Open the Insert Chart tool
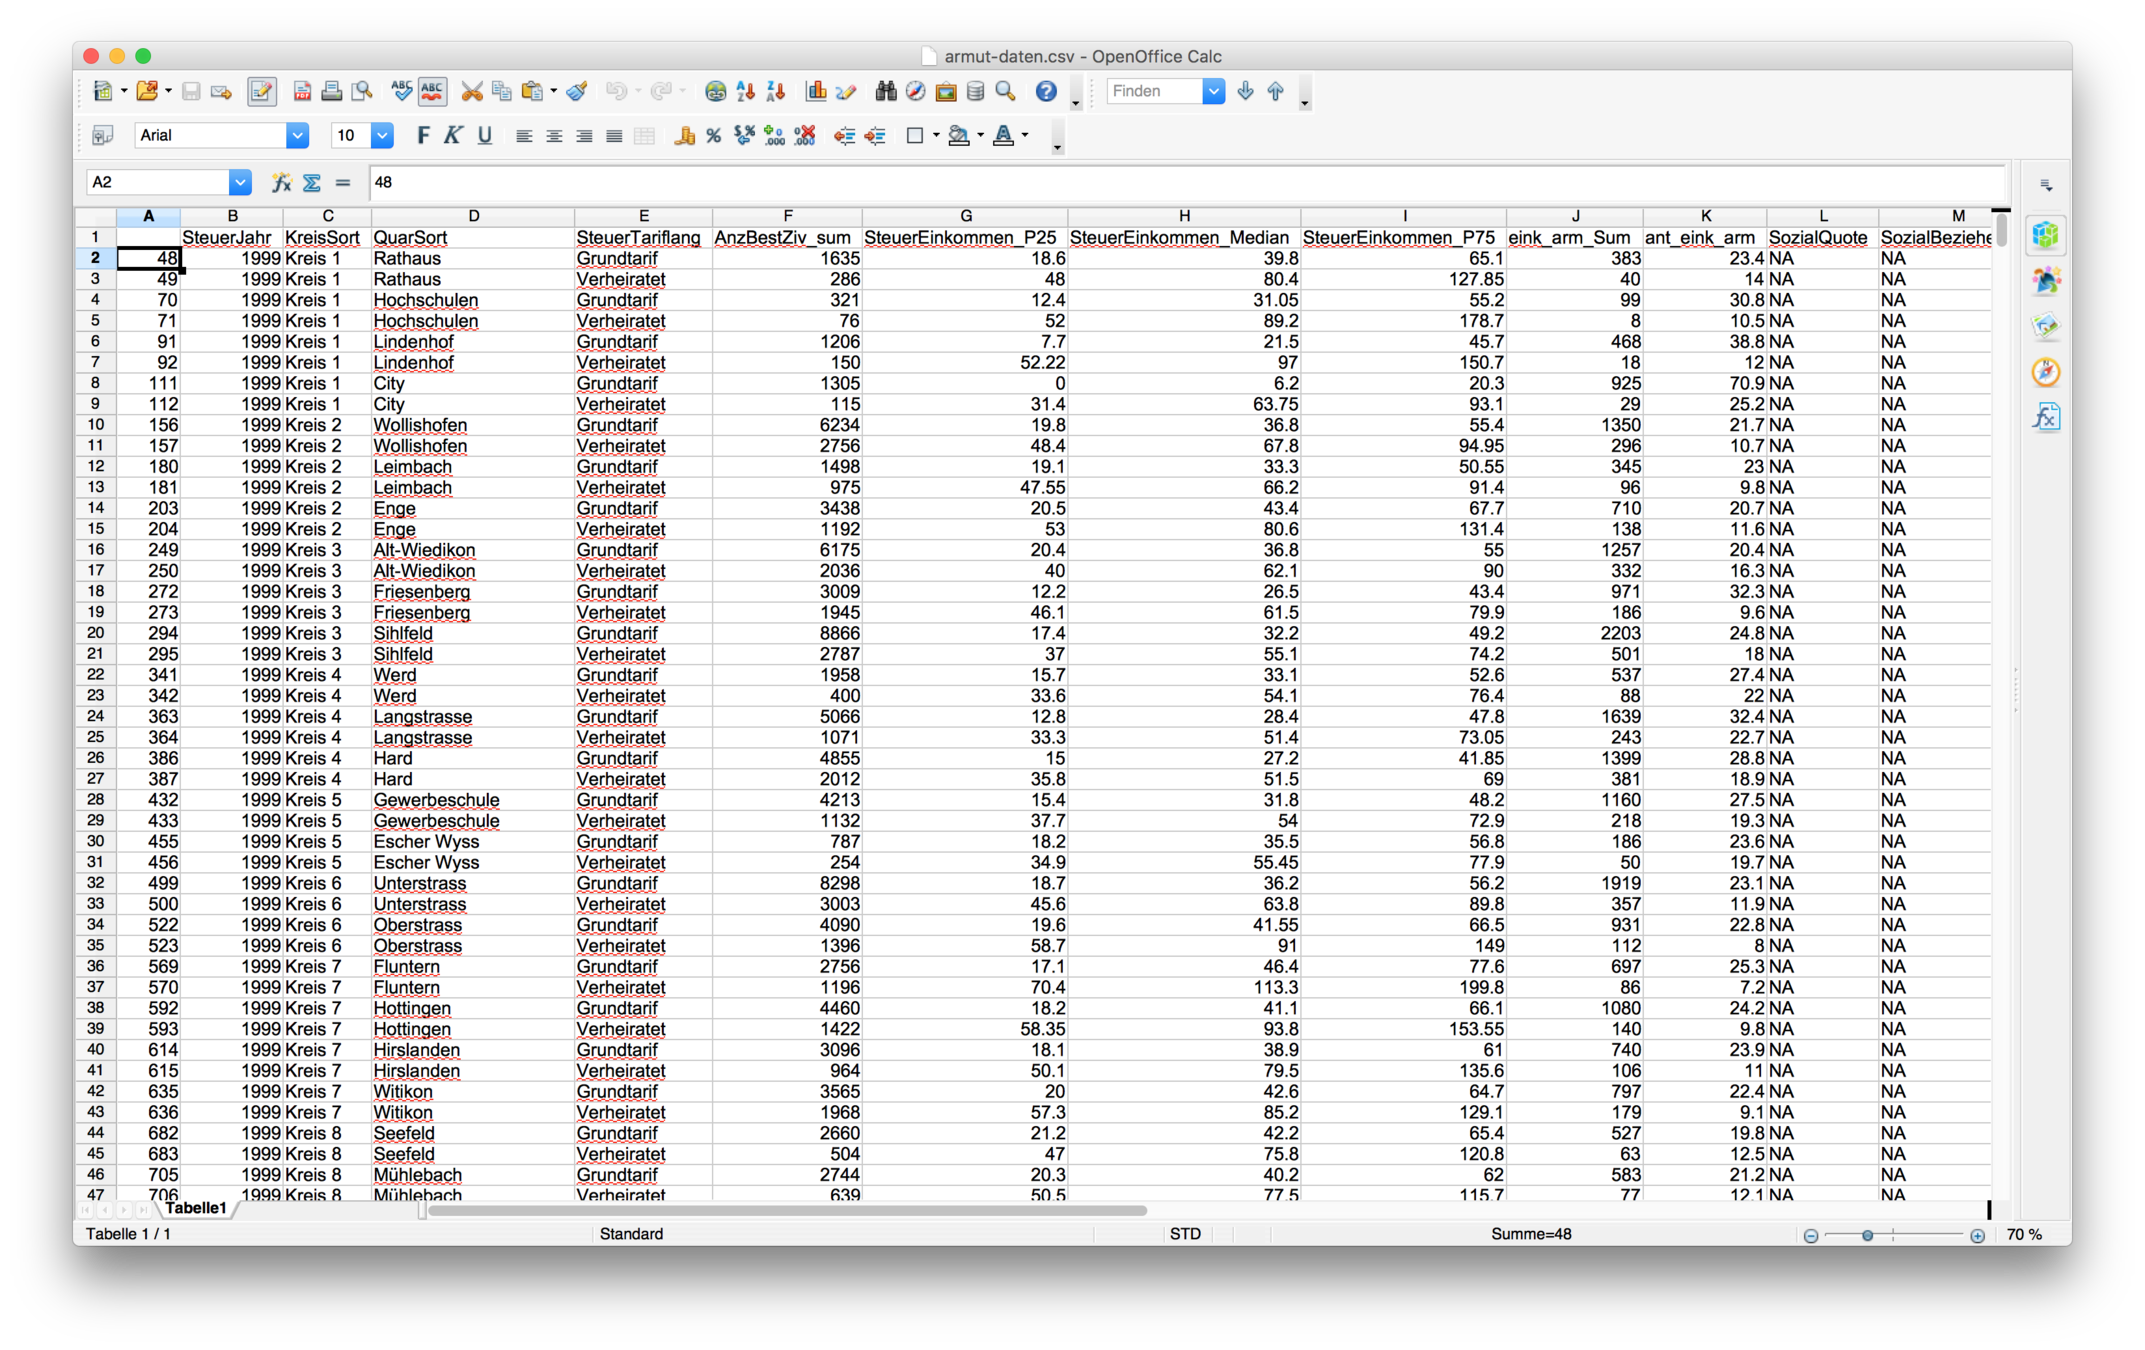This screenshot has width=2145, height=1350. [x=816, y=92]
